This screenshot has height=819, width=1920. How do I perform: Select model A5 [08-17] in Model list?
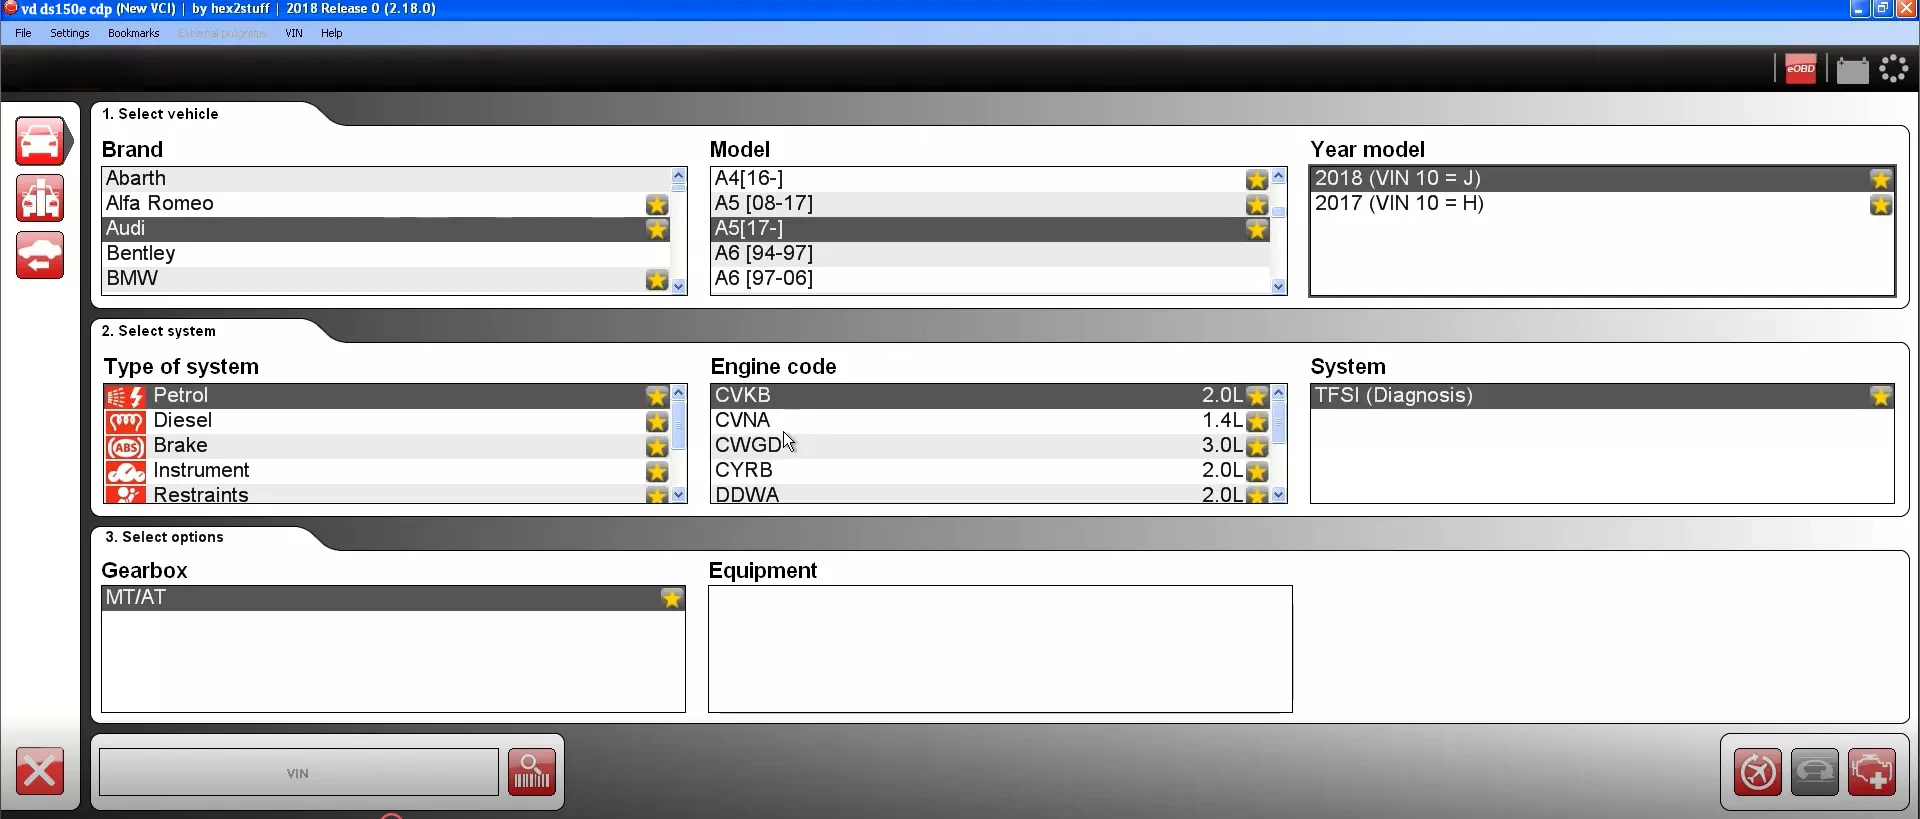[x=990, y=204]
